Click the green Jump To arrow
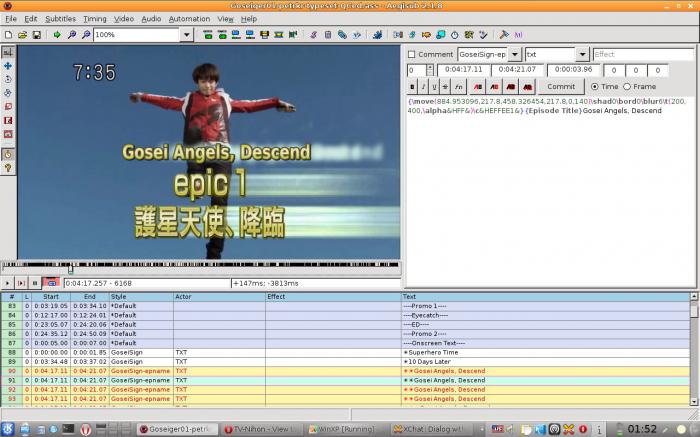The width and height of the screenshot is (700, 437). [x=57, y=34]
